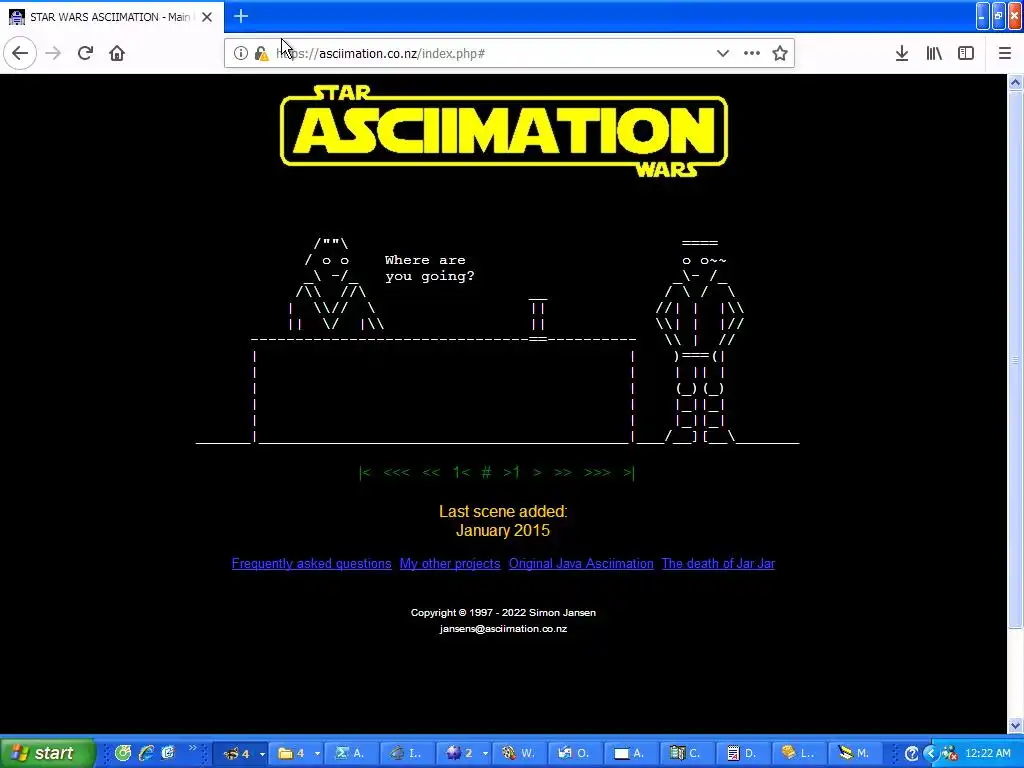The height and width of the screenshot is (768, 1024).
Task: Switch to the taskbar item labeled A. with sigma icon
Action: click(x=351, y=754)
